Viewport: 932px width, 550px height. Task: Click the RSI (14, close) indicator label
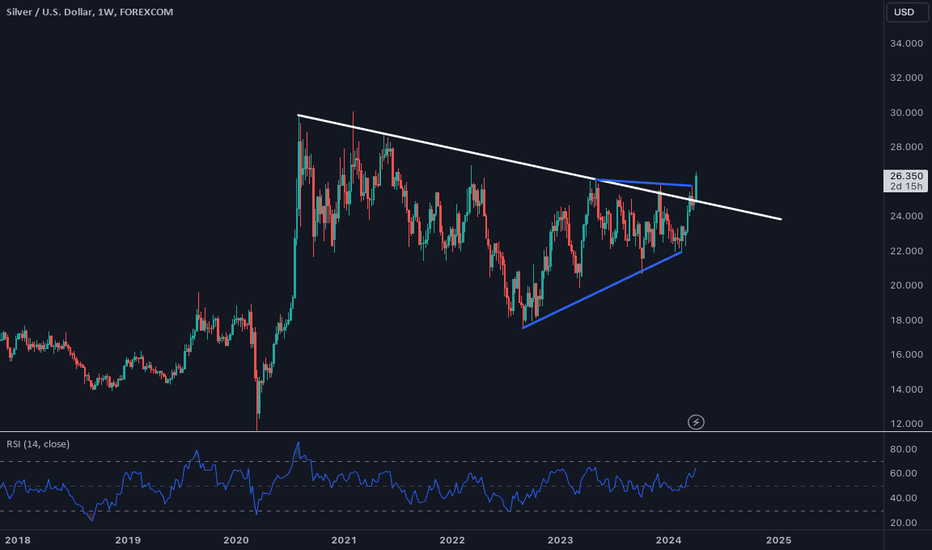coord(38,444)
